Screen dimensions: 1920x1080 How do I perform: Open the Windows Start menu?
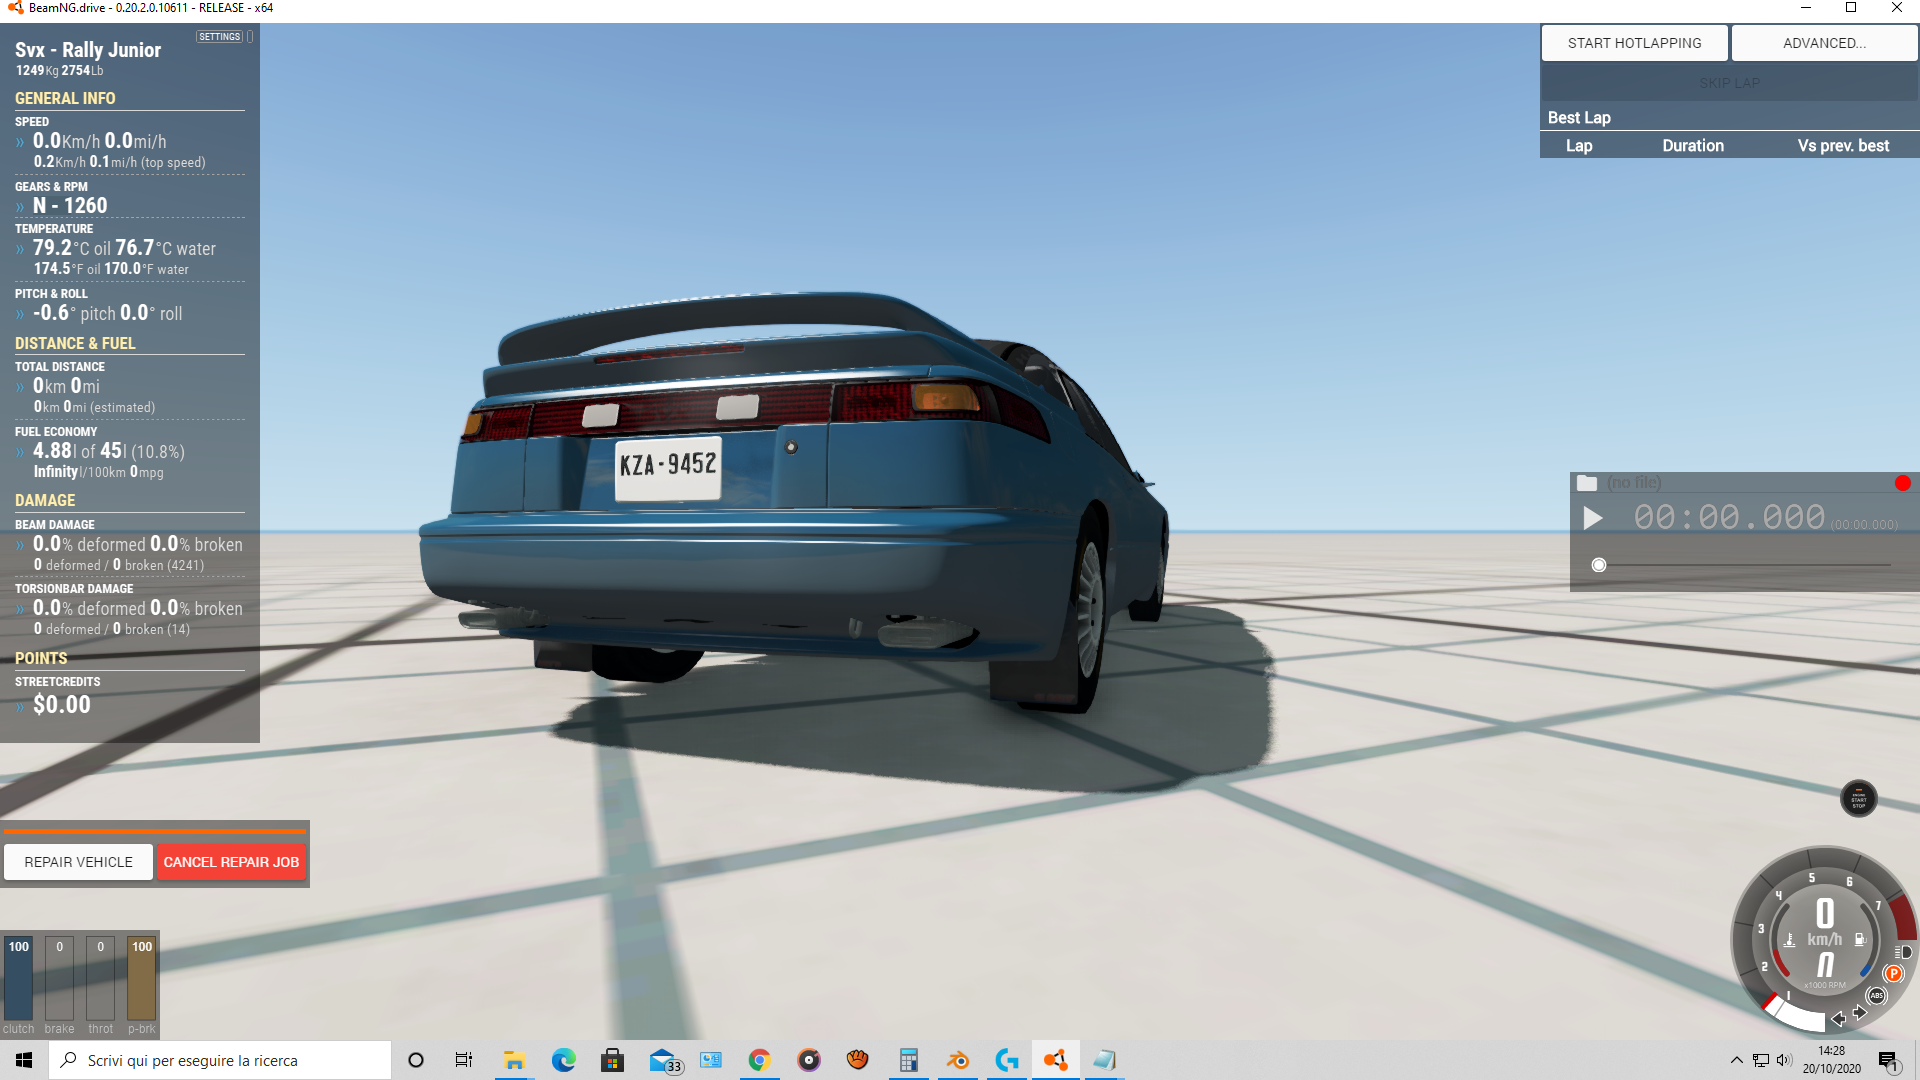click(24, 1060)
